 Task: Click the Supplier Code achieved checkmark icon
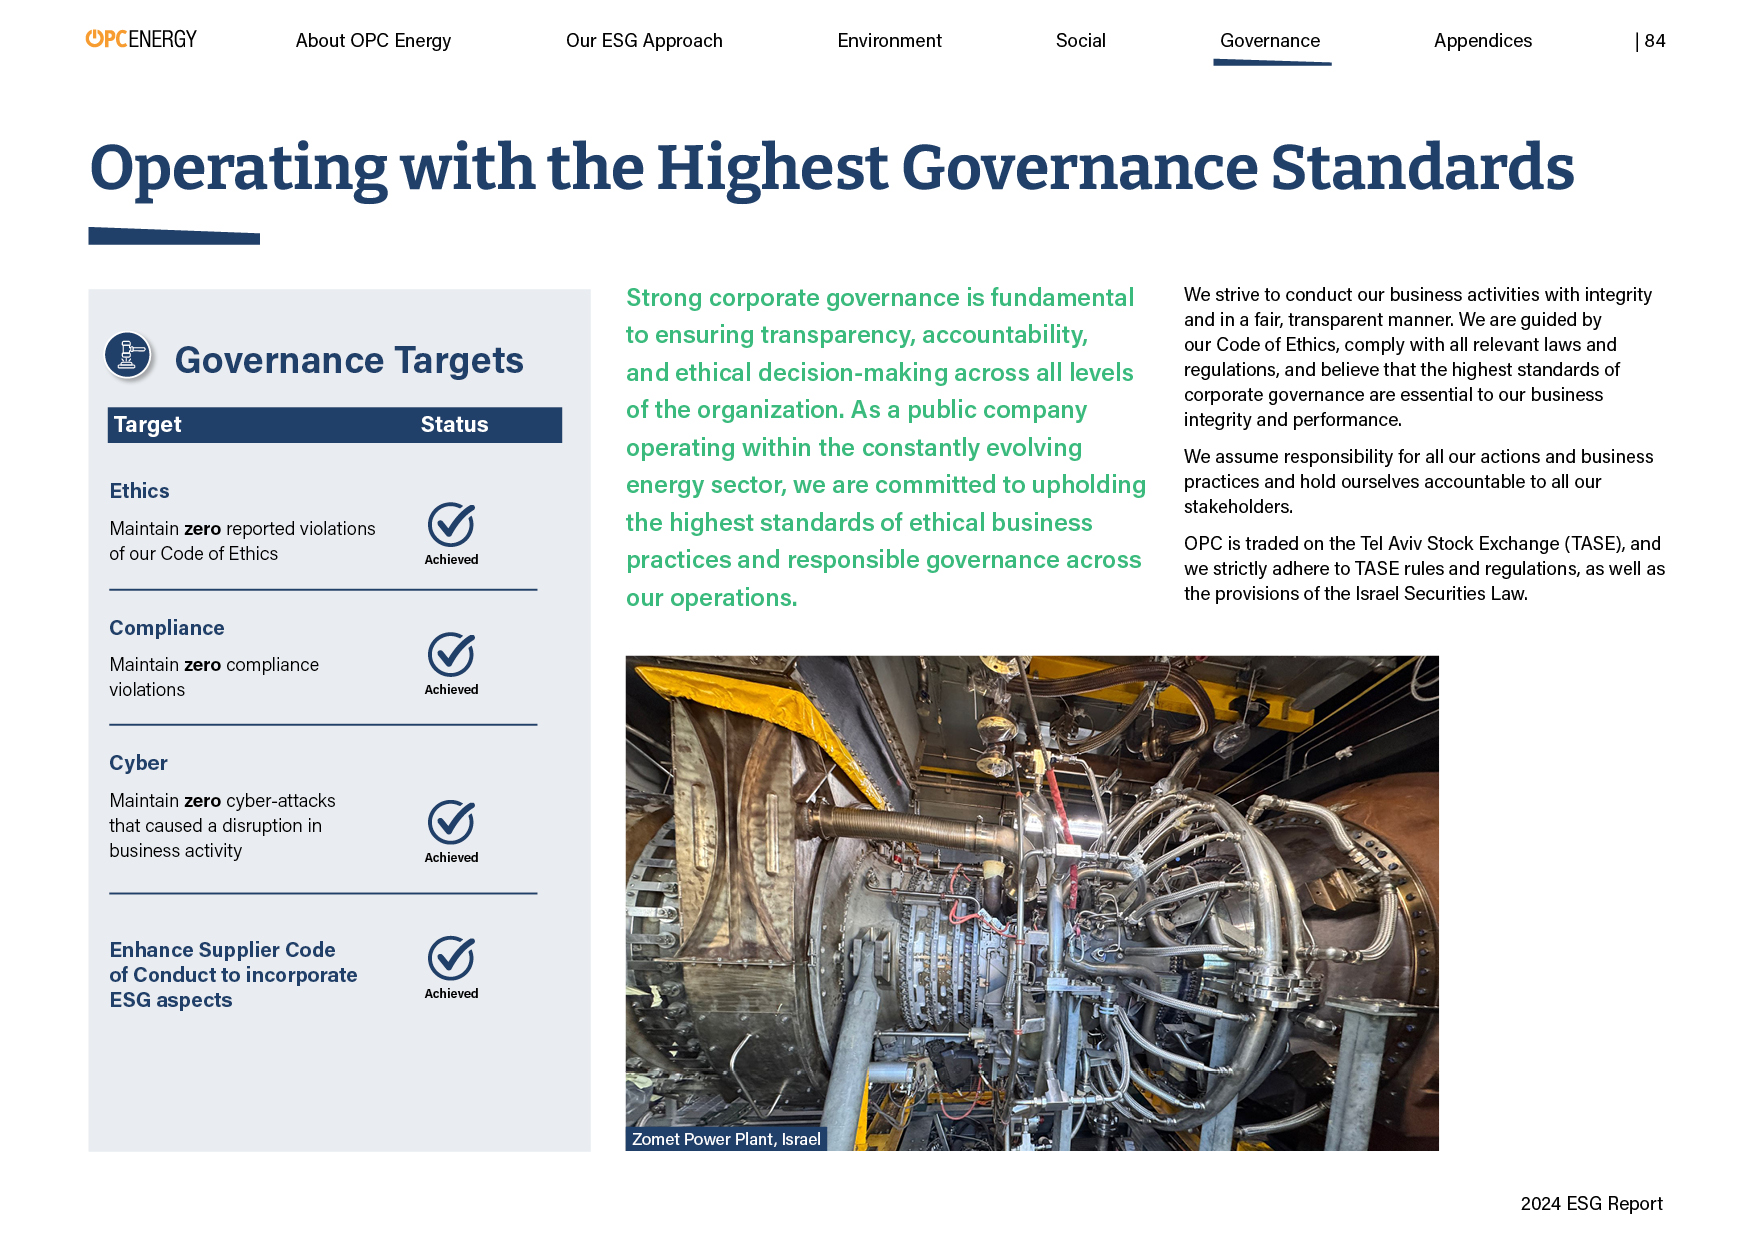[x=451, y=958]
